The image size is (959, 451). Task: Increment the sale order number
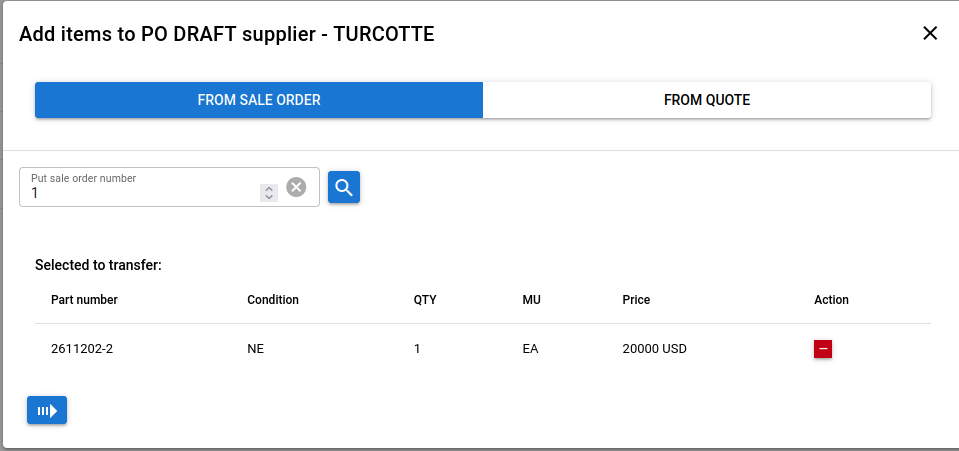point(268,189)
